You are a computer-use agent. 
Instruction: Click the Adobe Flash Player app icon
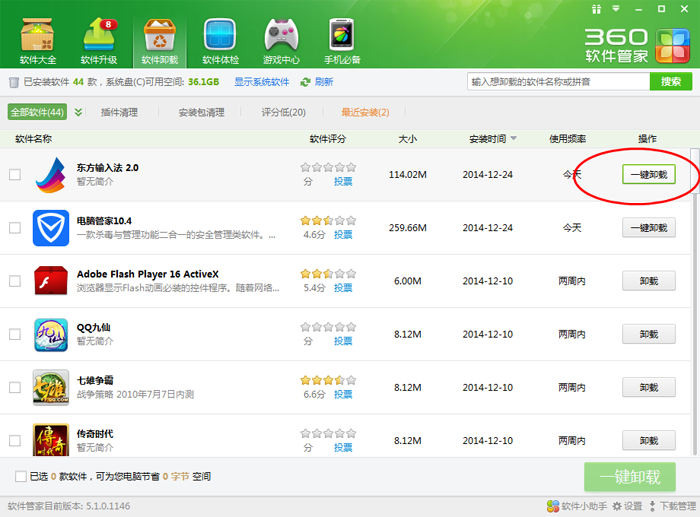[50, 281]
